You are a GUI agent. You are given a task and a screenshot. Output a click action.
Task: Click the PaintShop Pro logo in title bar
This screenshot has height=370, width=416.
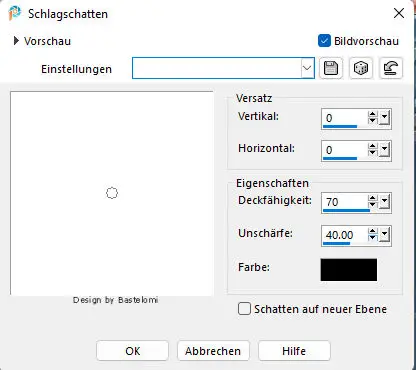[15, 13]
